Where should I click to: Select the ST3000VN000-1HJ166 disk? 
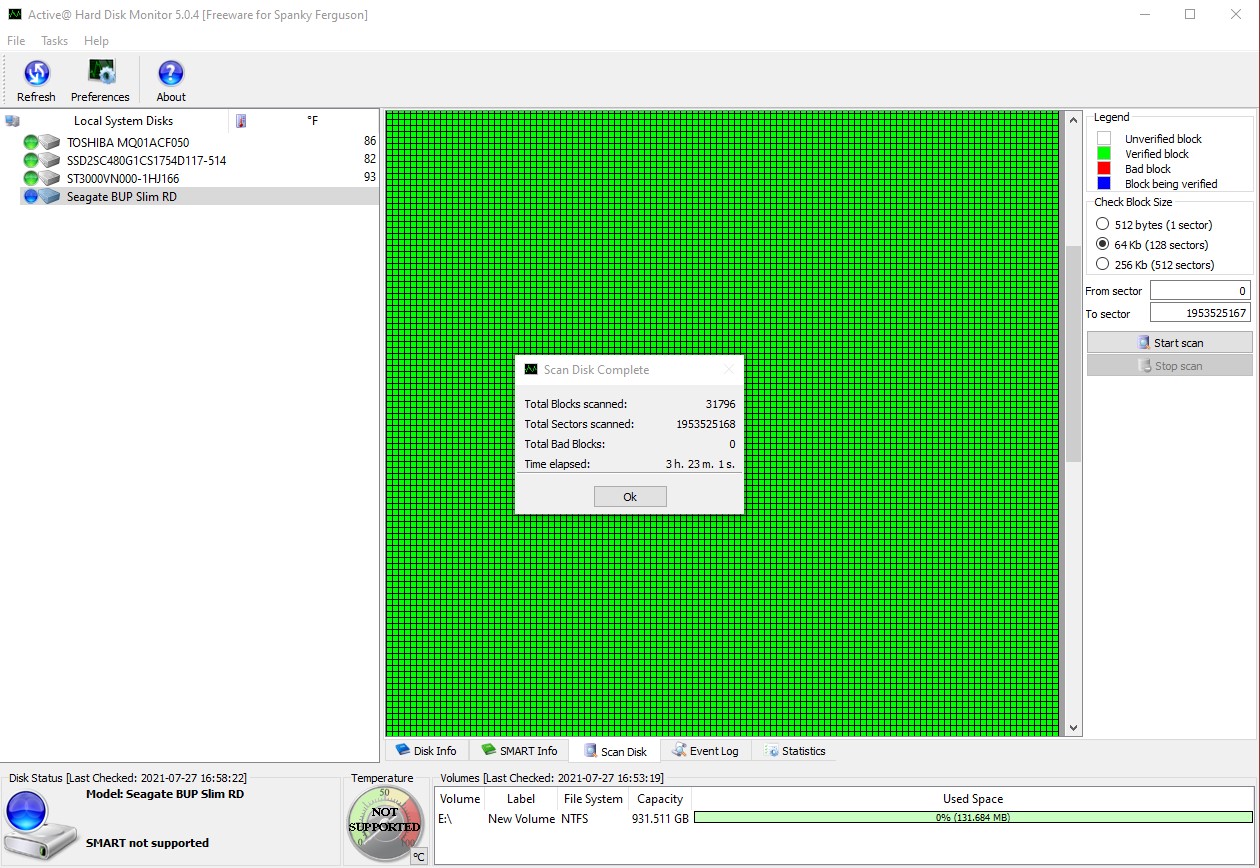(x=122, y=178)
